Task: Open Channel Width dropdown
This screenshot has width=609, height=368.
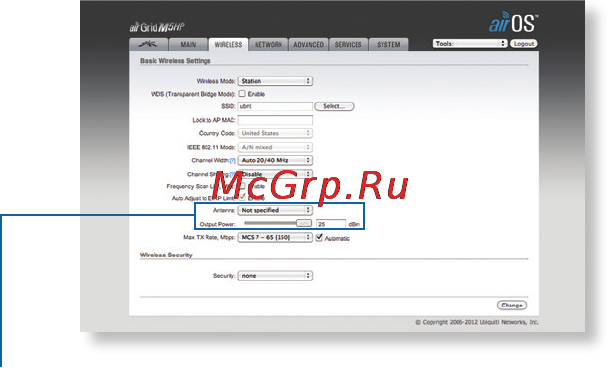Action: [275, 160]
